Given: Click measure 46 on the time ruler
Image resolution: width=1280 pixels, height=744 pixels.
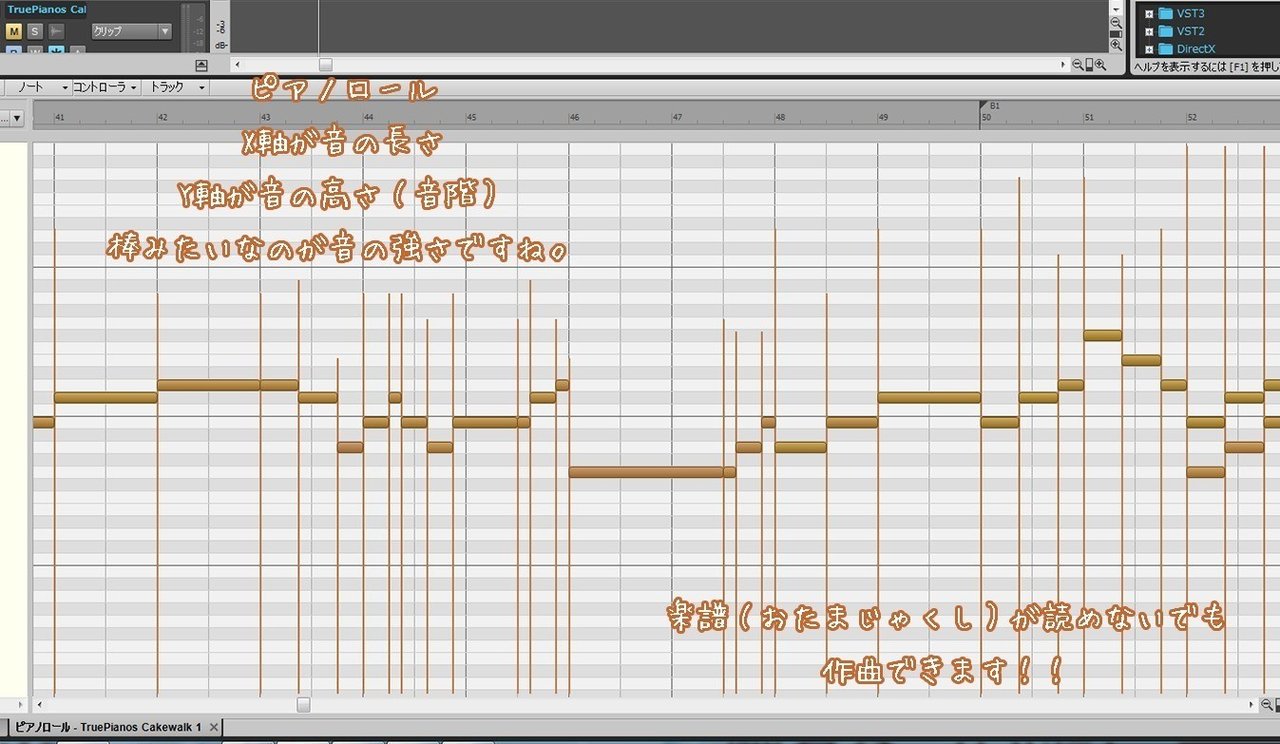Looking at the screenshot, I should pyautogui.click(x=575, y=118).
